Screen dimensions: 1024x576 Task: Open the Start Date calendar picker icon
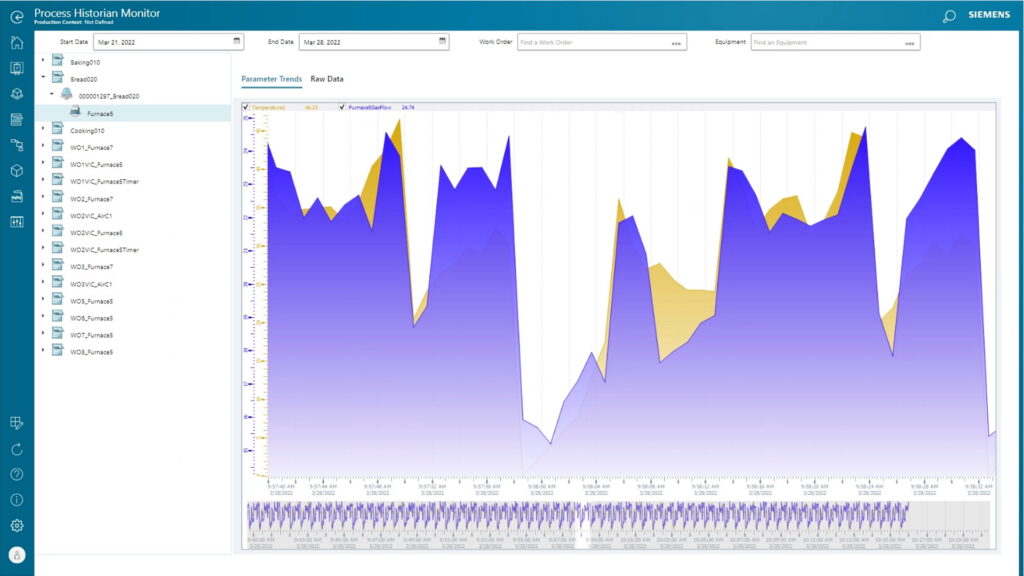click(236, 41)
